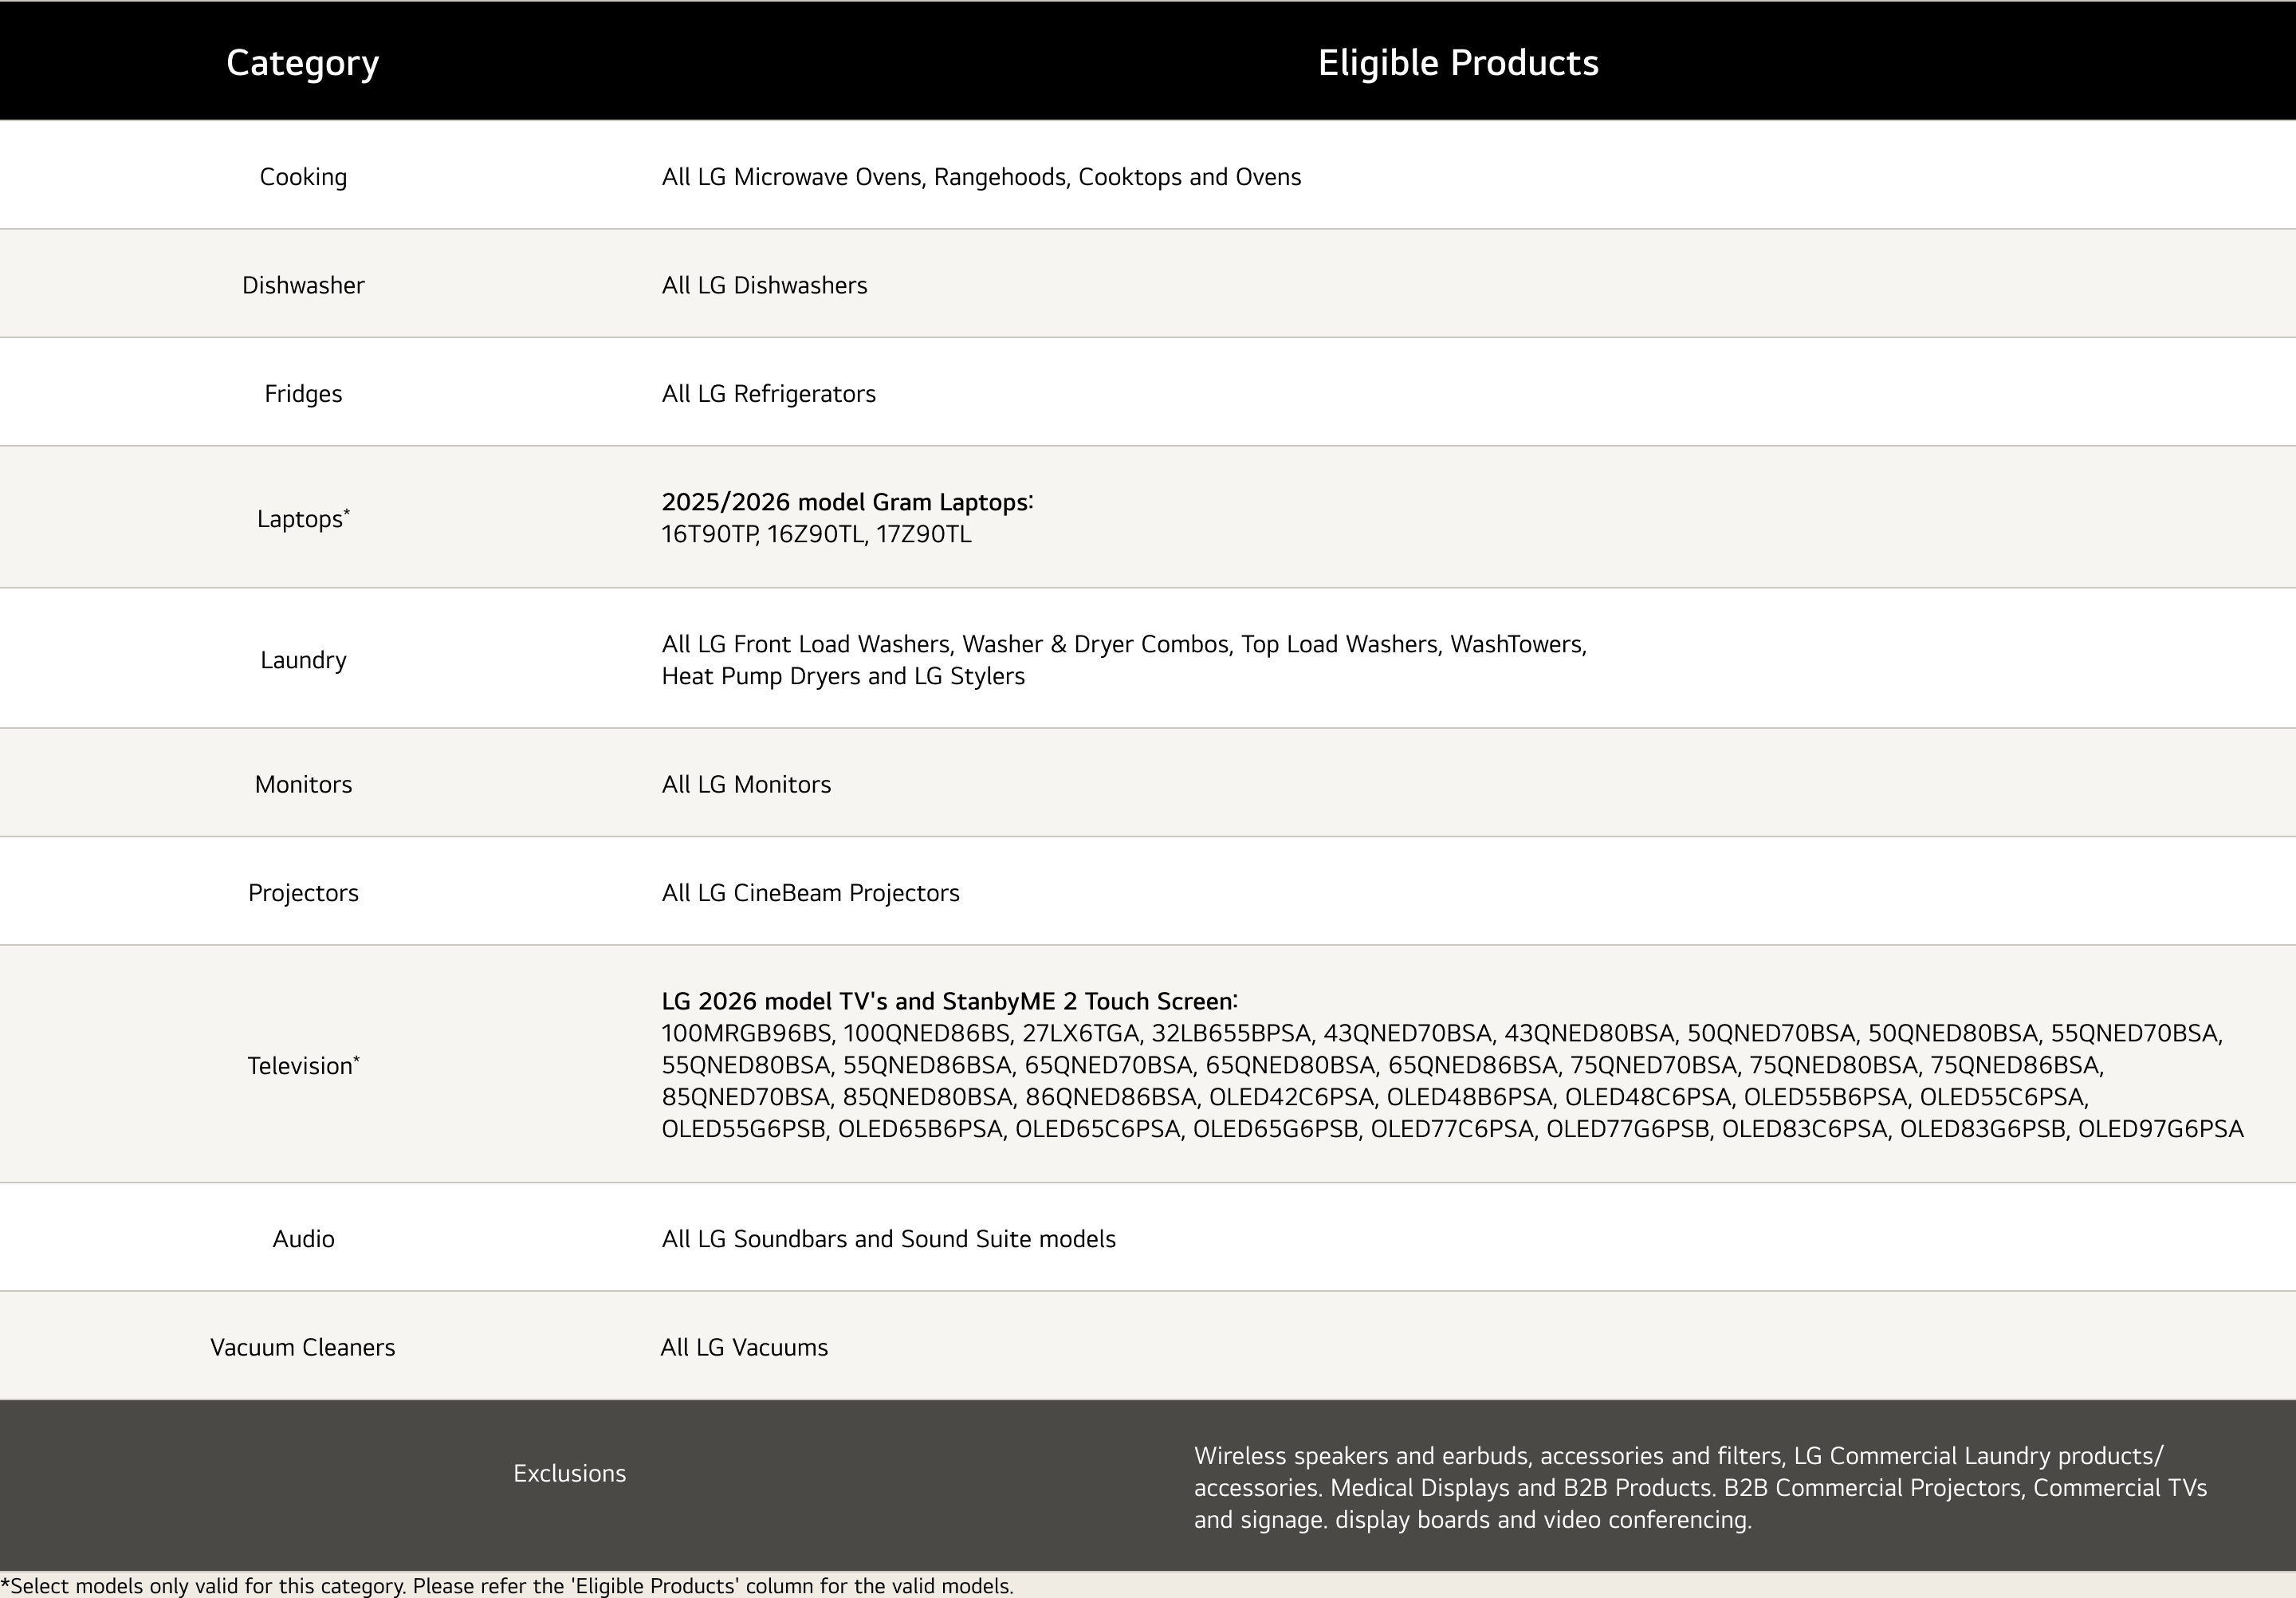
Task: Click the 'Select models only valid' footnote
Action: pyautogui.click(x=507, y=1586)
